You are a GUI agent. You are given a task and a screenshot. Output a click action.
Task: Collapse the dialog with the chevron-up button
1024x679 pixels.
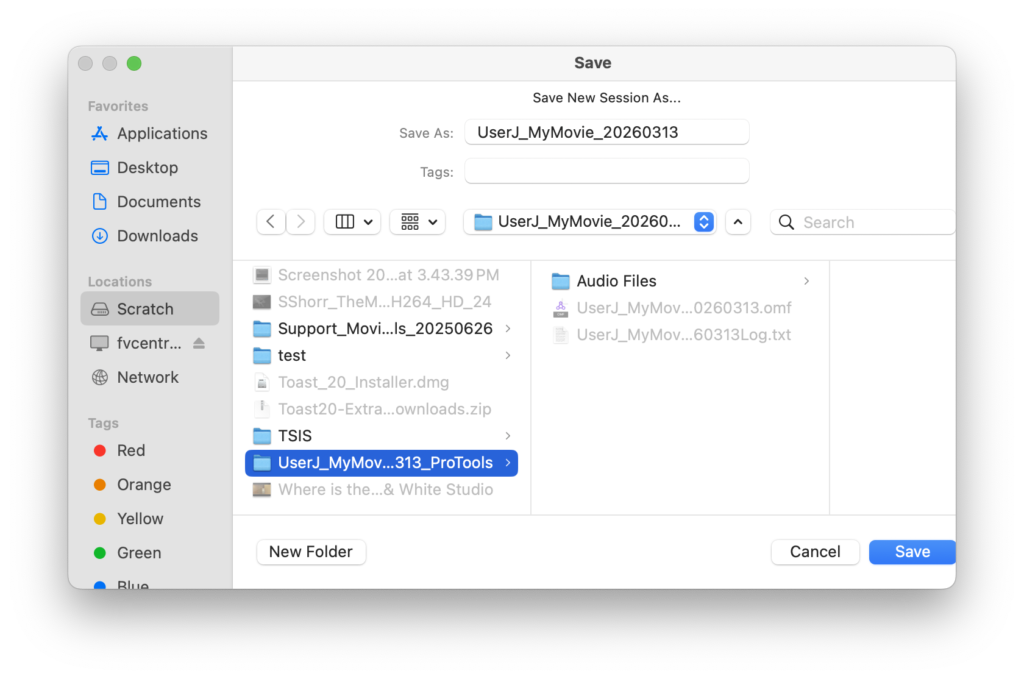point(737,222)
